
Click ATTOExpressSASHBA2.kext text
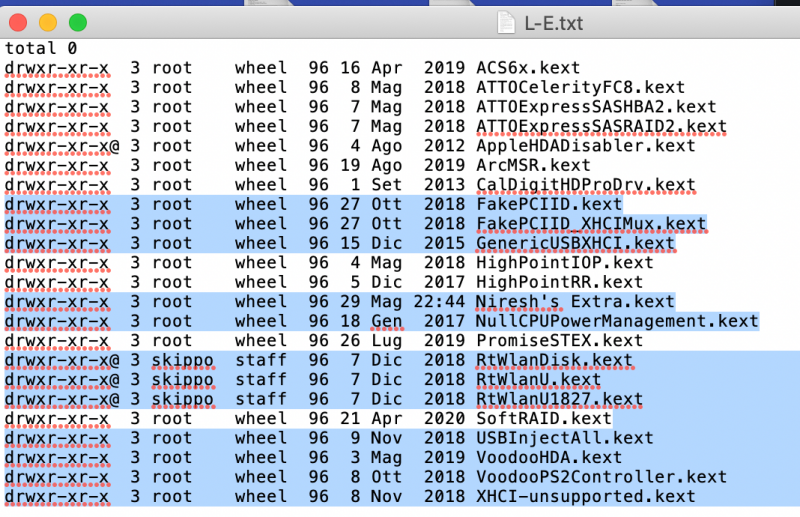click(x=596, y=107)
